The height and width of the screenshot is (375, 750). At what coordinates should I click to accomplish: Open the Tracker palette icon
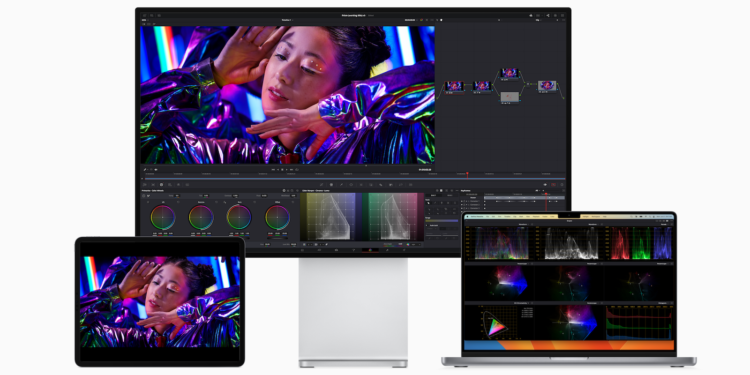point(361,185)
